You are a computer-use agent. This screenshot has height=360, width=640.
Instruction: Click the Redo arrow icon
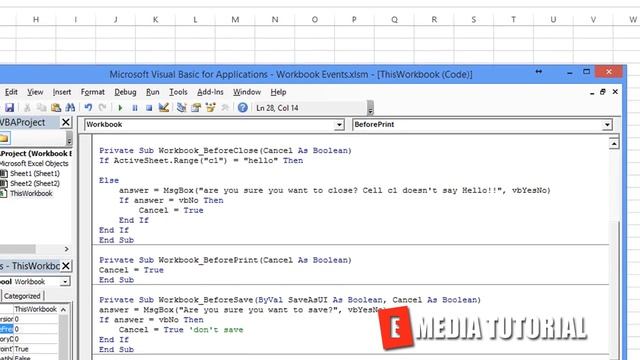click(x=102, y=108)
